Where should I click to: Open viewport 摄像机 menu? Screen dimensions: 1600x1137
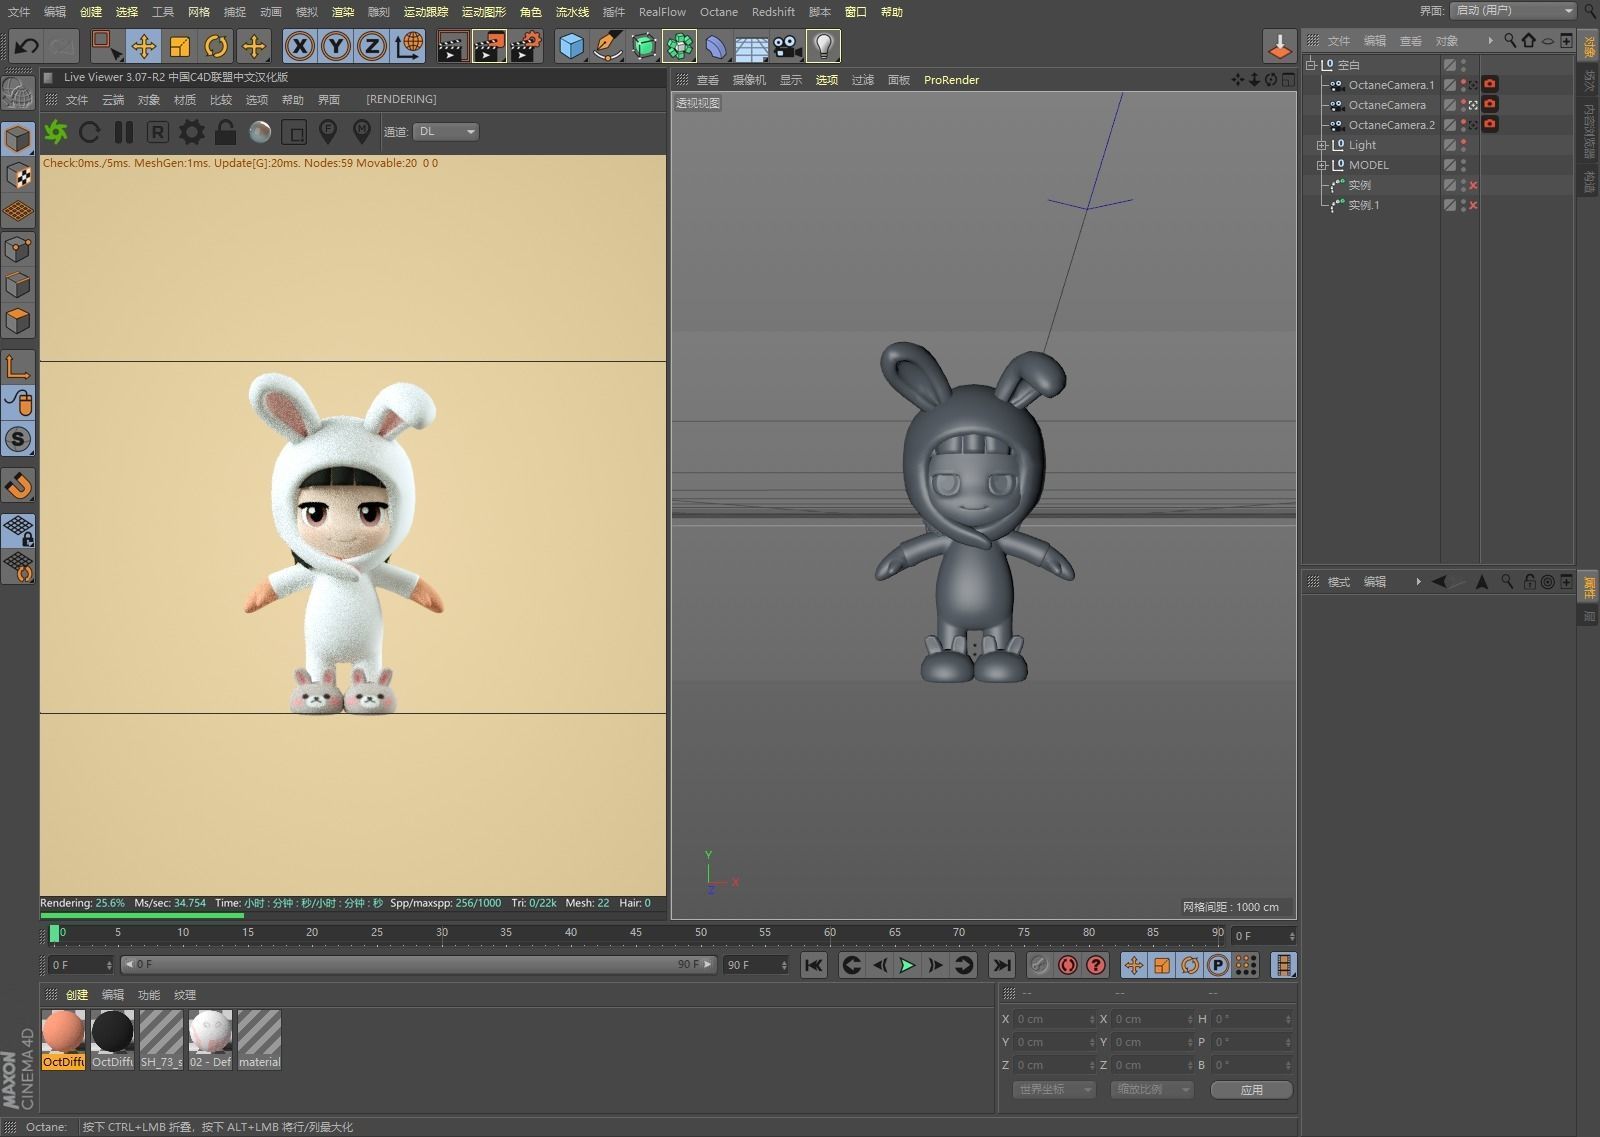(749, 80)
